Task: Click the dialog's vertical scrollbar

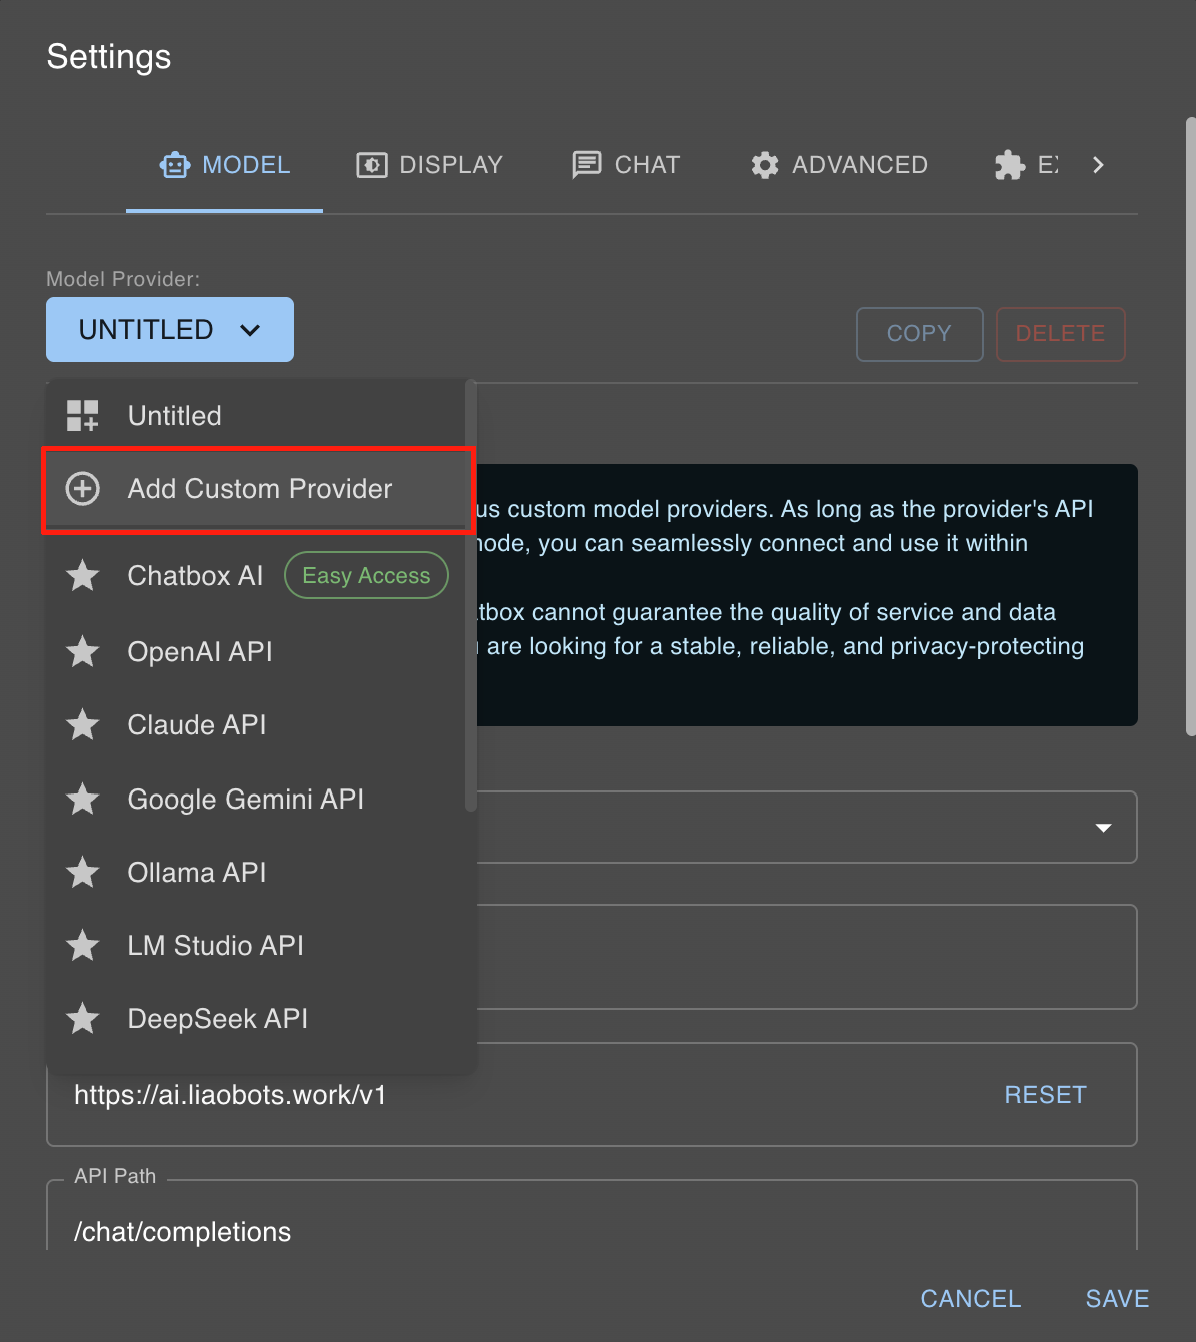Action: (1190, 427)
